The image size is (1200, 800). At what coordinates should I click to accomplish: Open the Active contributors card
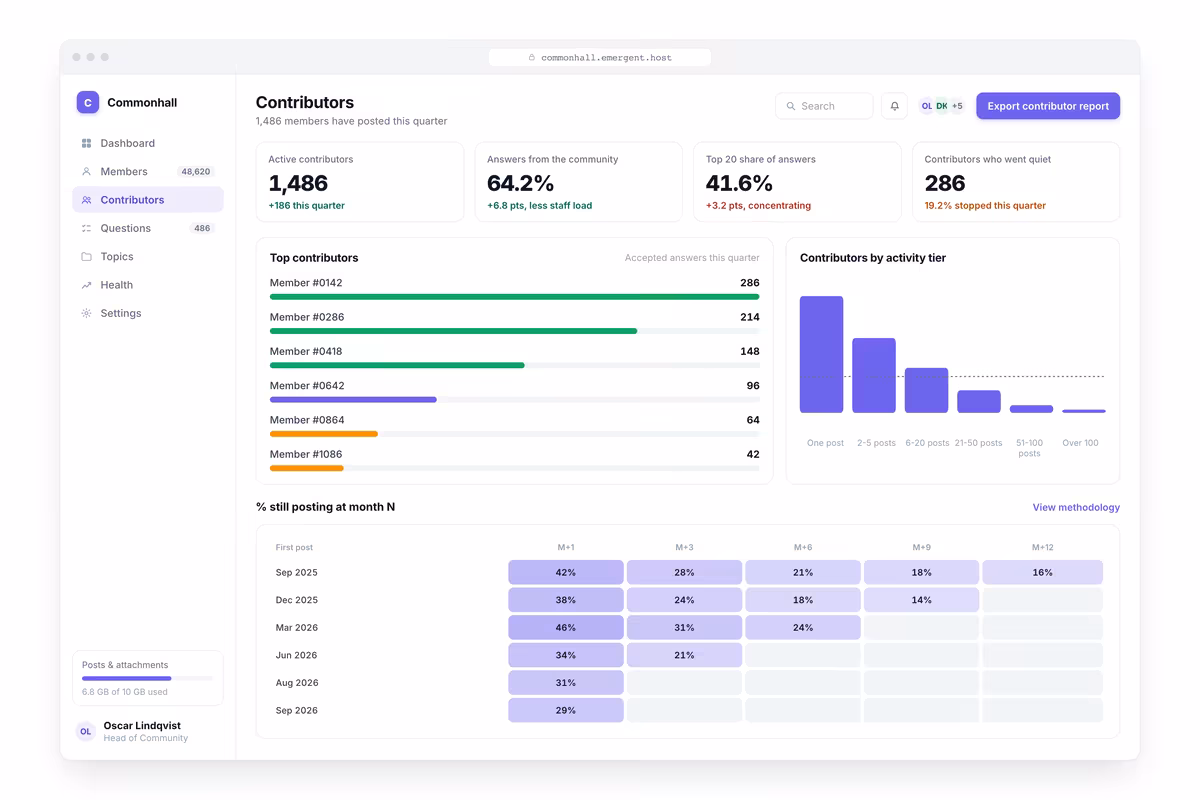click(360, 182)
